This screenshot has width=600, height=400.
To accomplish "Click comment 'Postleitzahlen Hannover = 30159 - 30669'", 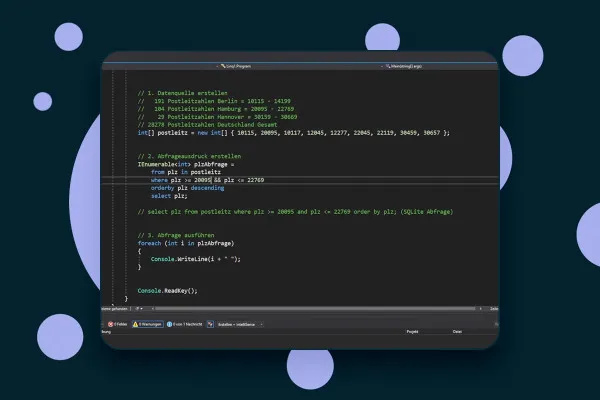I will 217,117.
